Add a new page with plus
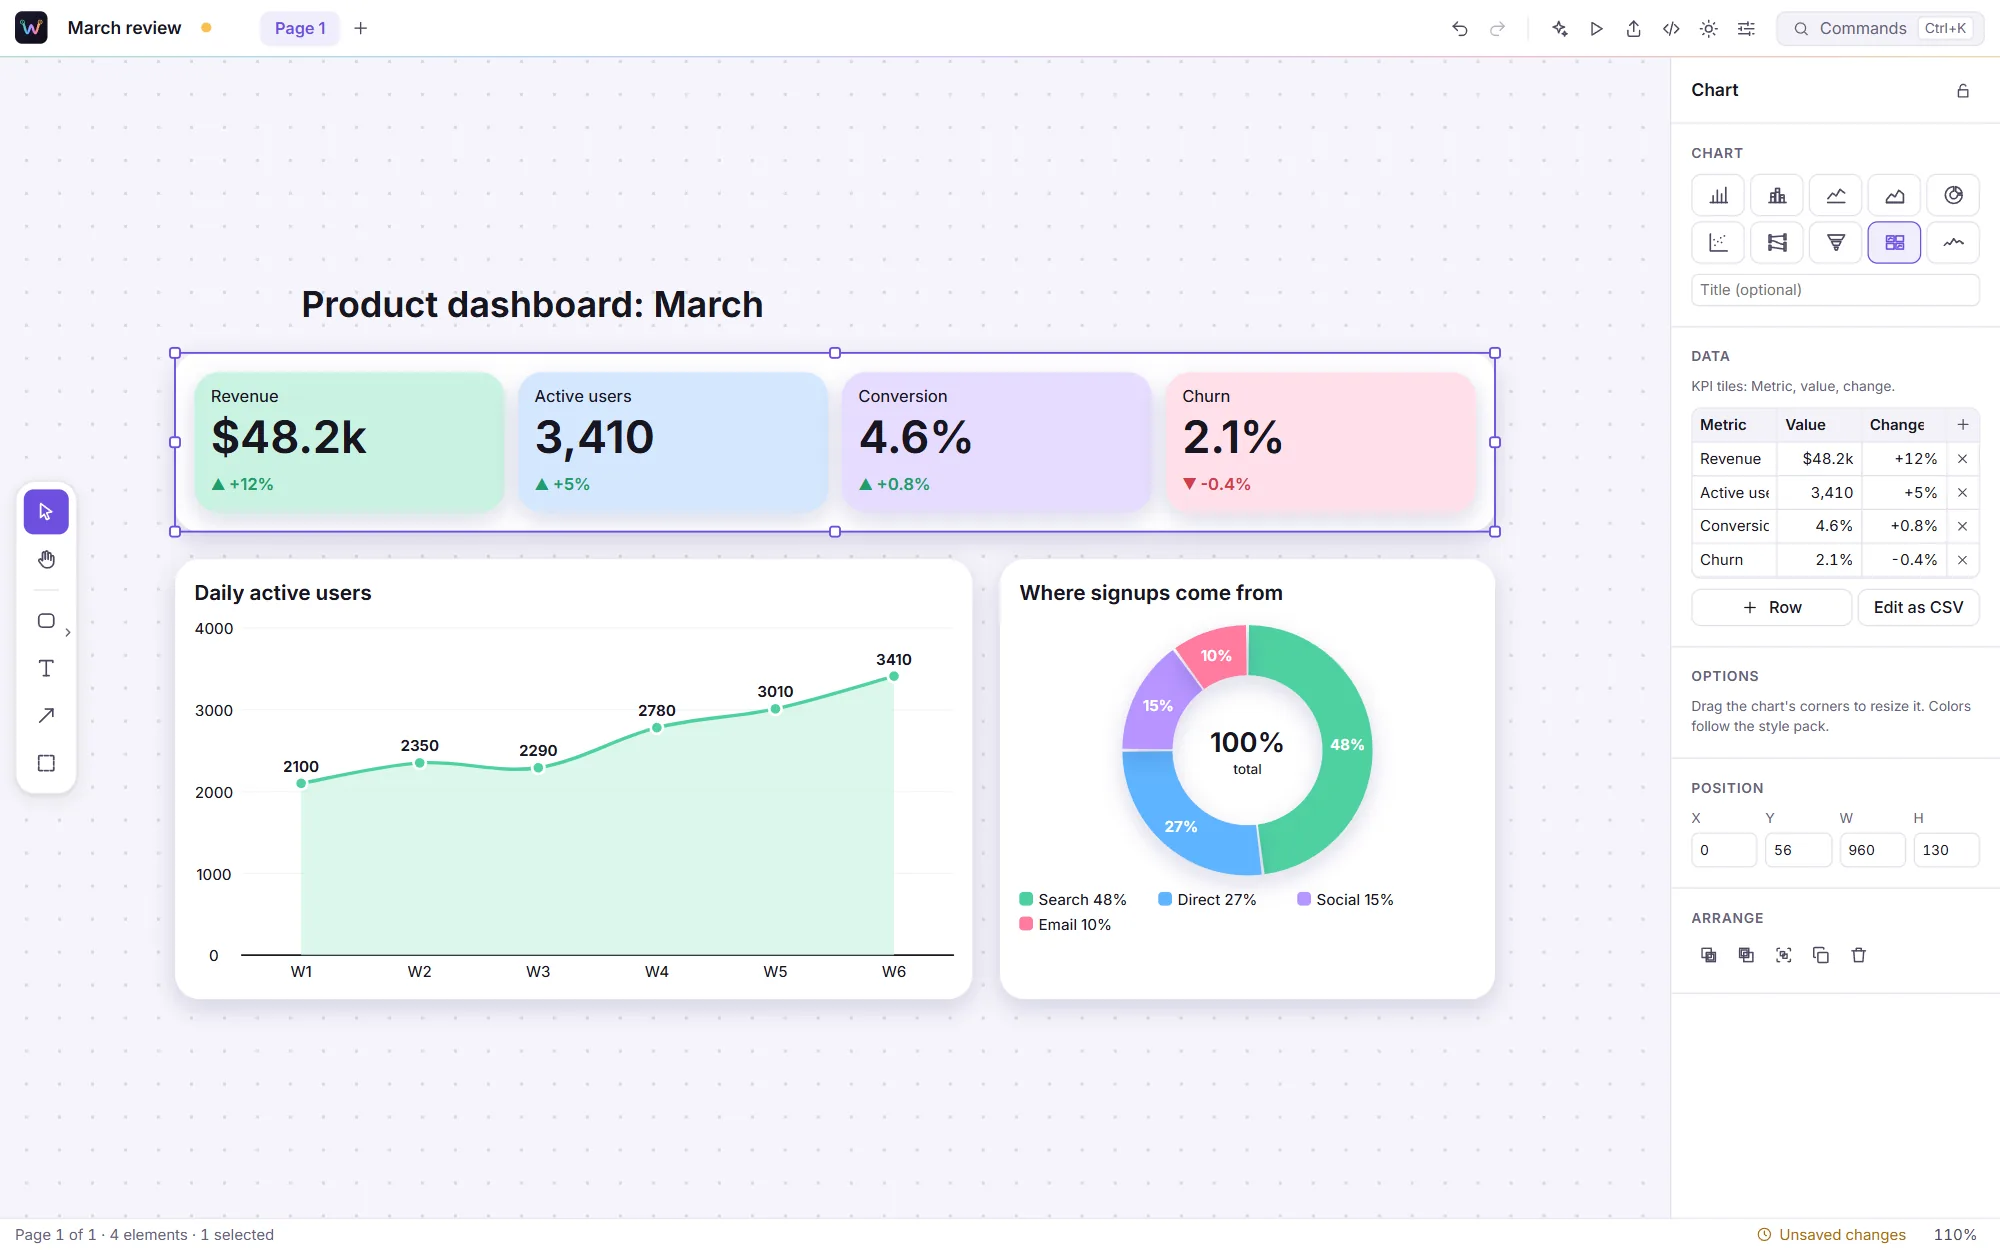The image size is (2000, 1250). point(361,29)
